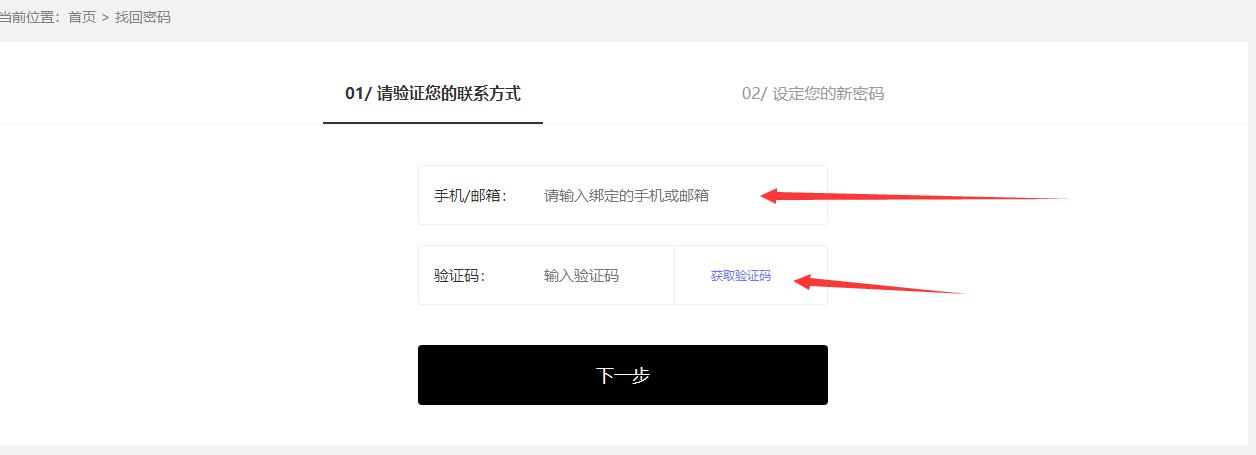Click the 当前位置 breadcrumb label
The height and width of the screenshot is (455, 1256).
(26, 18)
